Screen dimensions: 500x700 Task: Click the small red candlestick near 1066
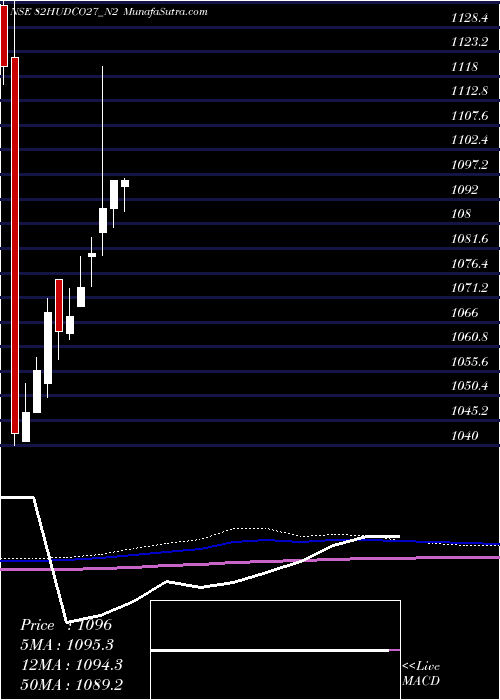click(59, 305)
